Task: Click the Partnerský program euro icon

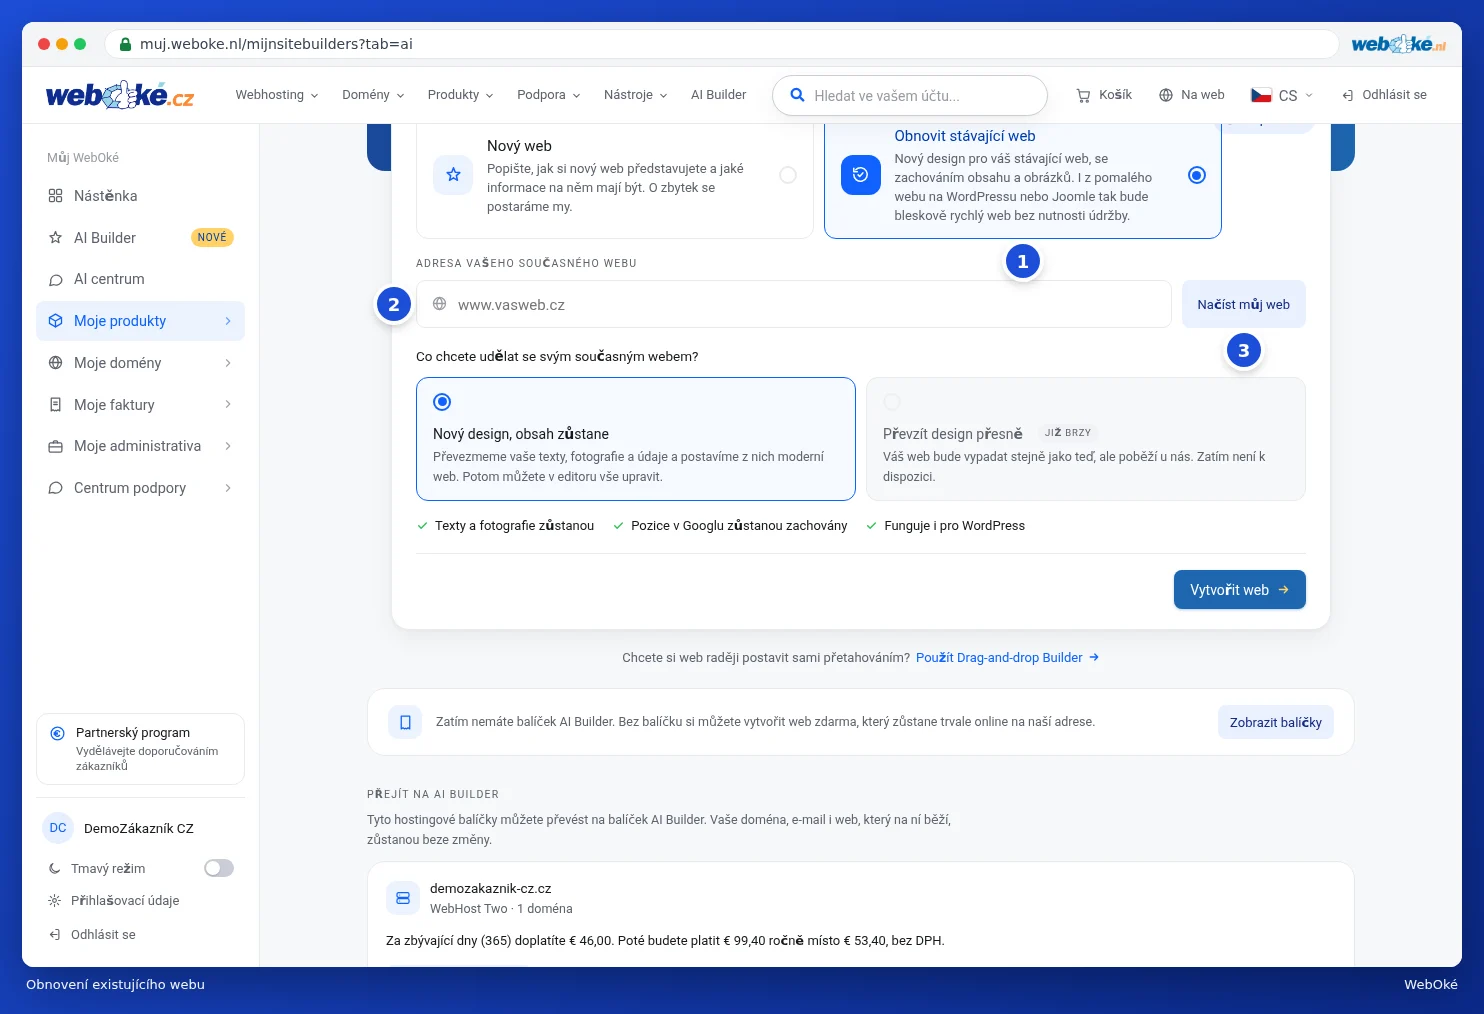Action: [x=58, y=733]
